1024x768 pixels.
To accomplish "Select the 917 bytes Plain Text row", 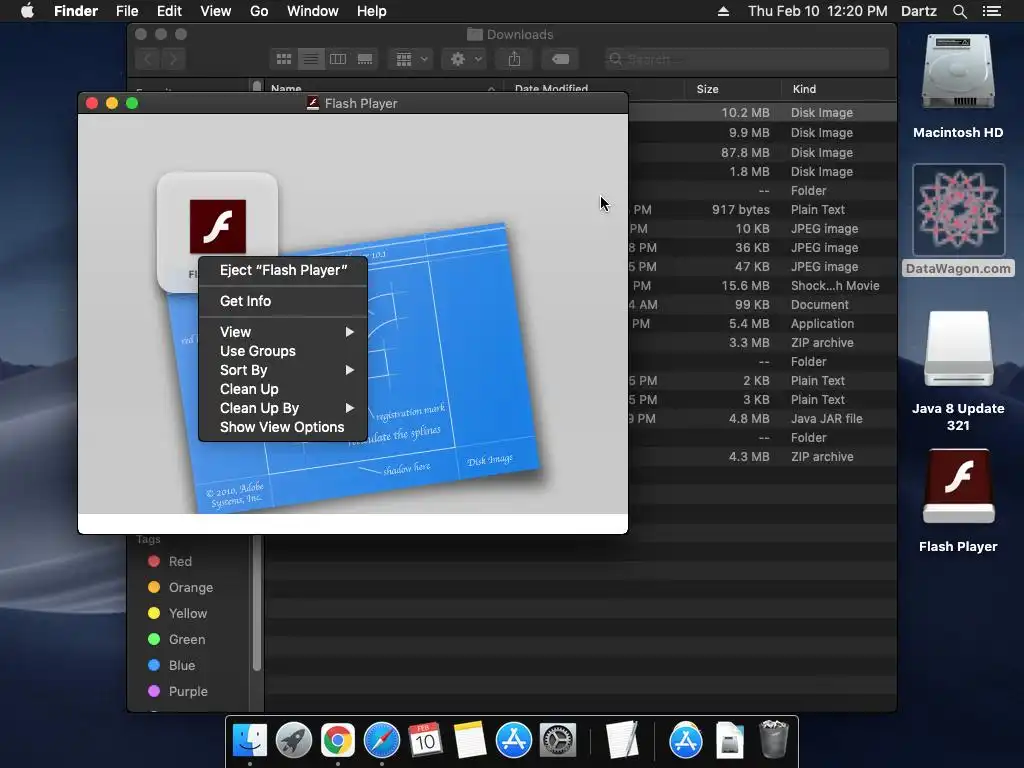I will [762, 210].
